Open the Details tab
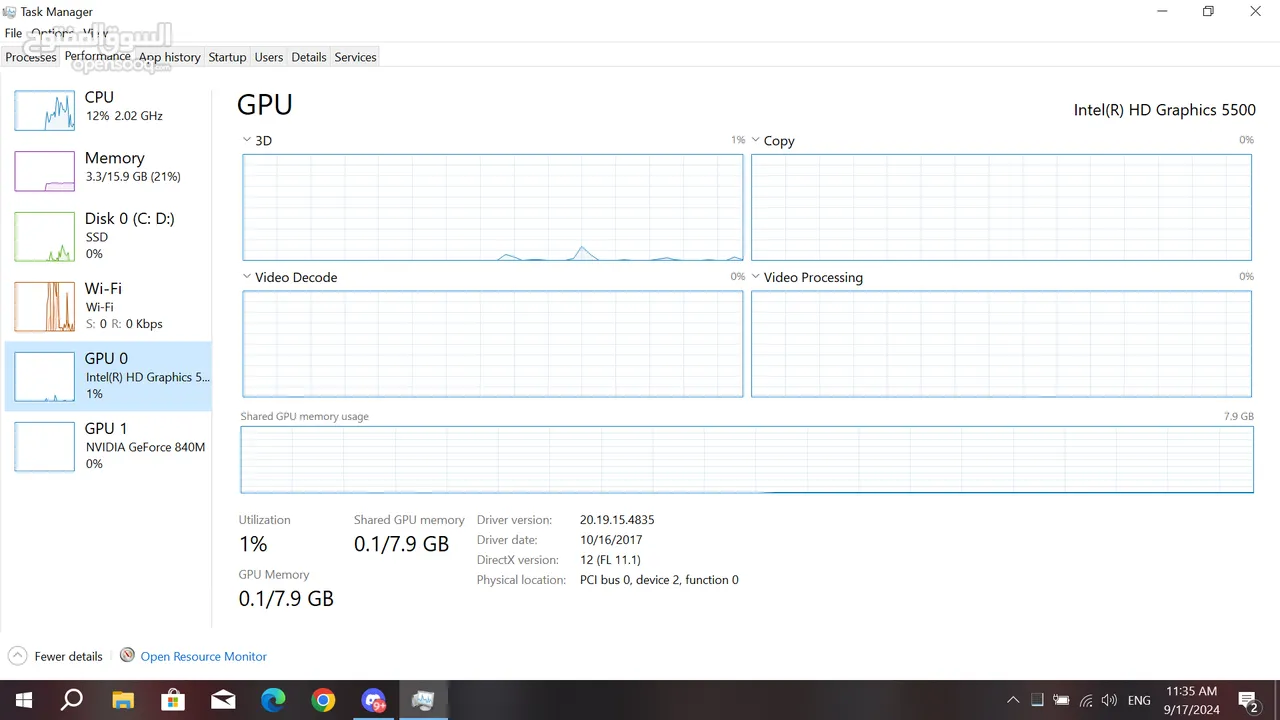Viewport: 1280px width, 720px height. [309, 57]
